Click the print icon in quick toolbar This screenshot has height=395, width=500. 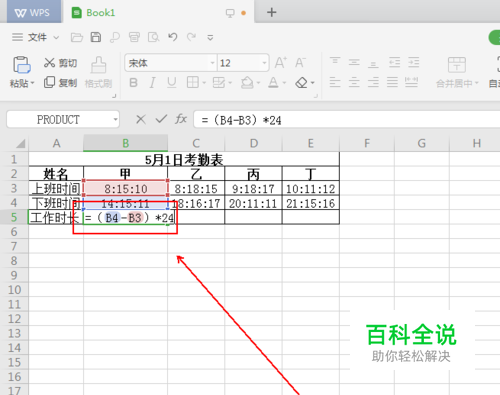pyautogui.click(x=134, y=37)
